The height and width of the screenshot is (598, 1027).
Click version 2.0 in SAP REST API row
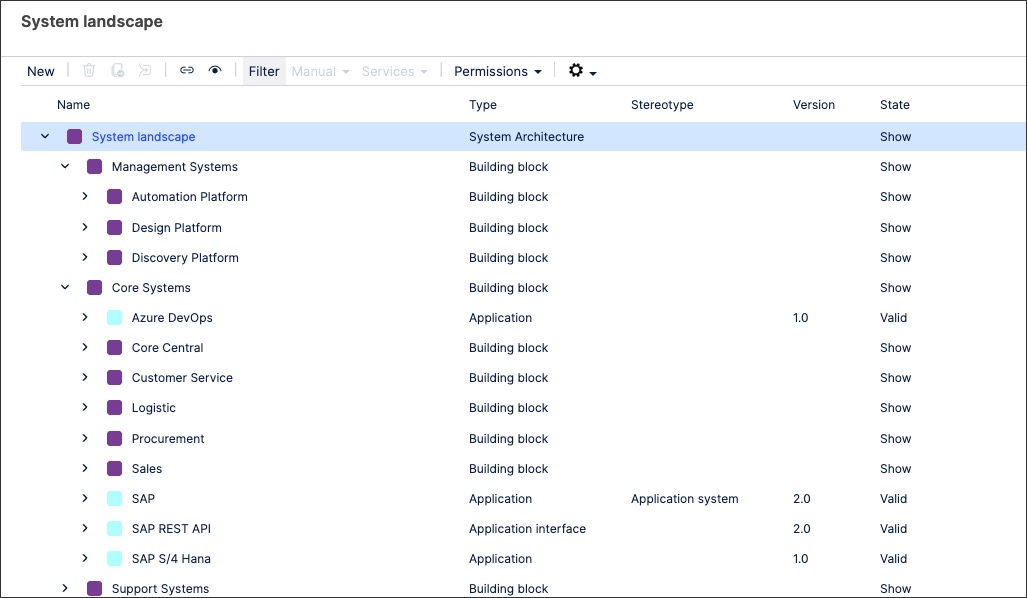(x=802, y=529)
